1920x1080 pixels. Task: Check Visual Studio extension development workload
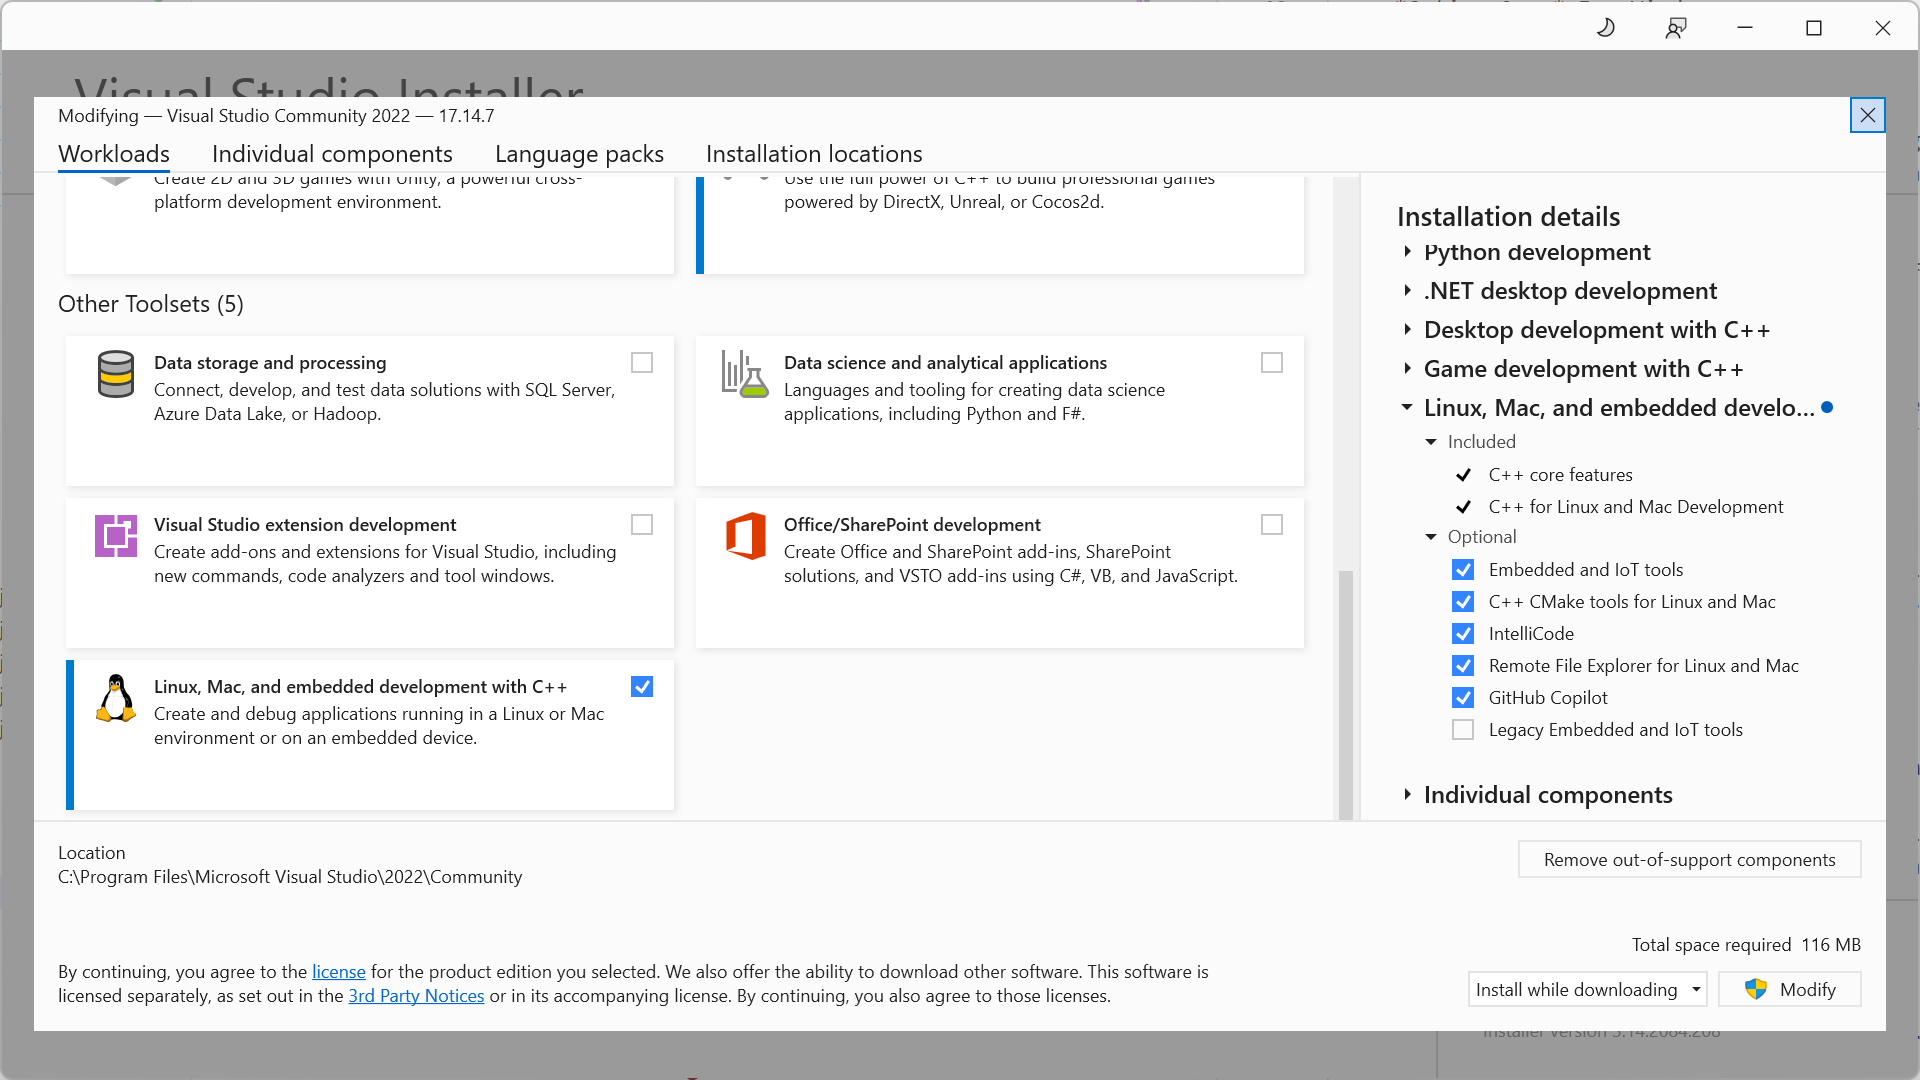(x=642, y=525)
